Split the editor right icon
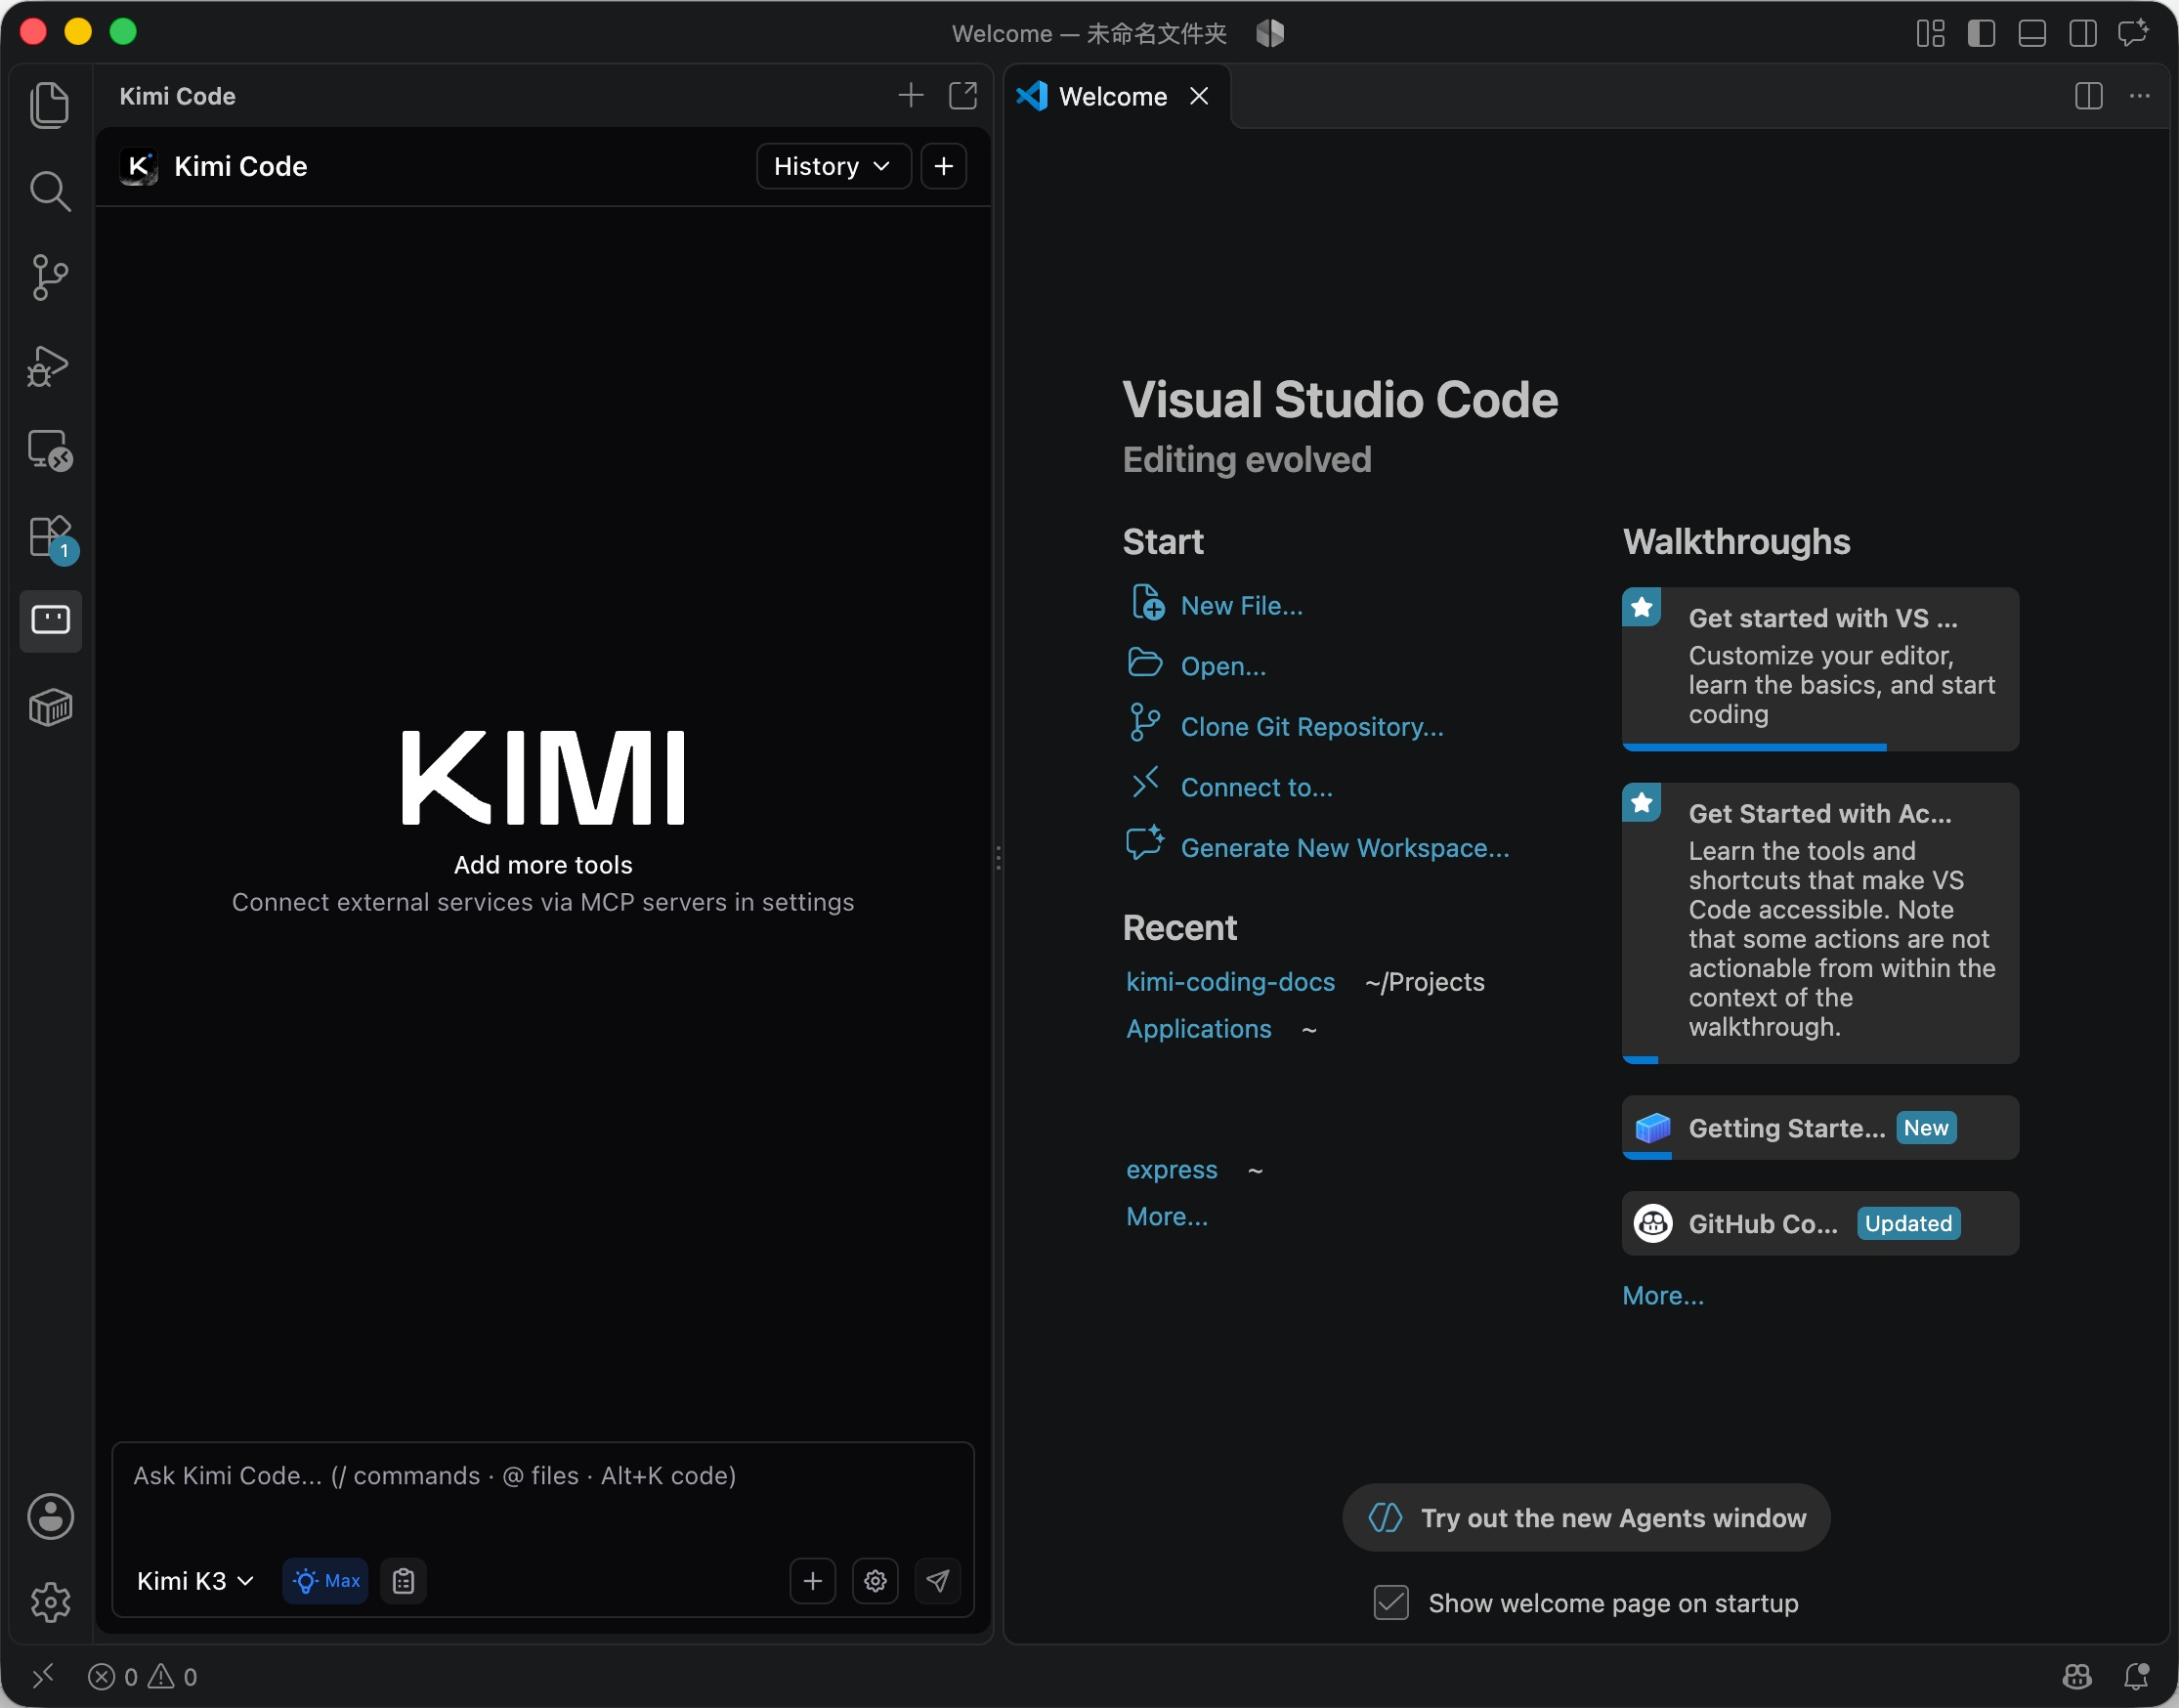The height and width of the screenshot is (1708, 2179). click(2088, 96)
